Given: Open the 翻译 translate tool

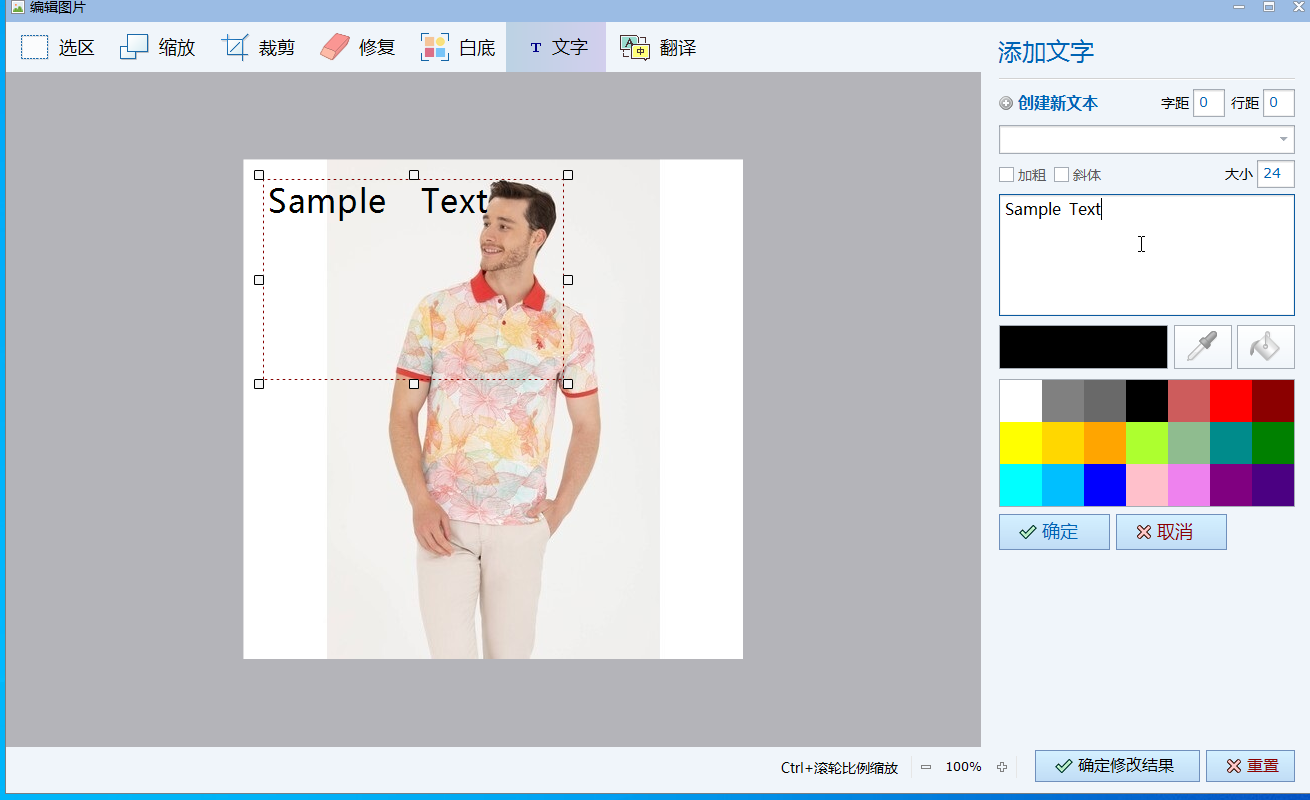Looking at the screenshot, I should (658, 47).
